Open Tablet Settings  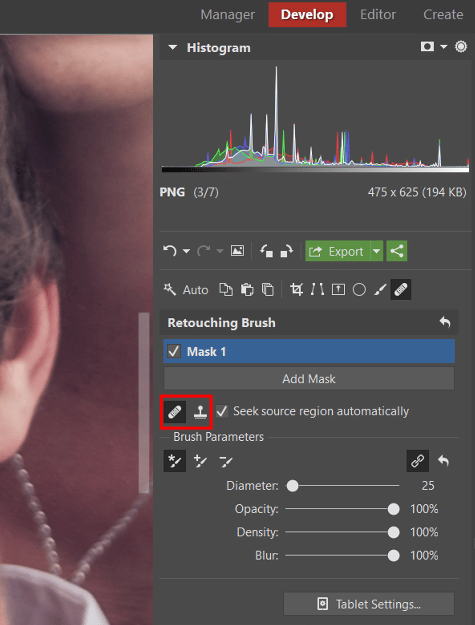pos(369,604)
